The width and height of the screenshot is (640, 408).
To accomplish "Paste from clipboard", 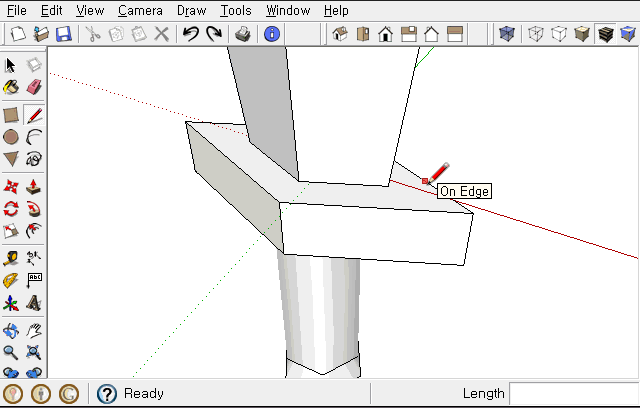I will pyautogui.click(x=139, y=34).
